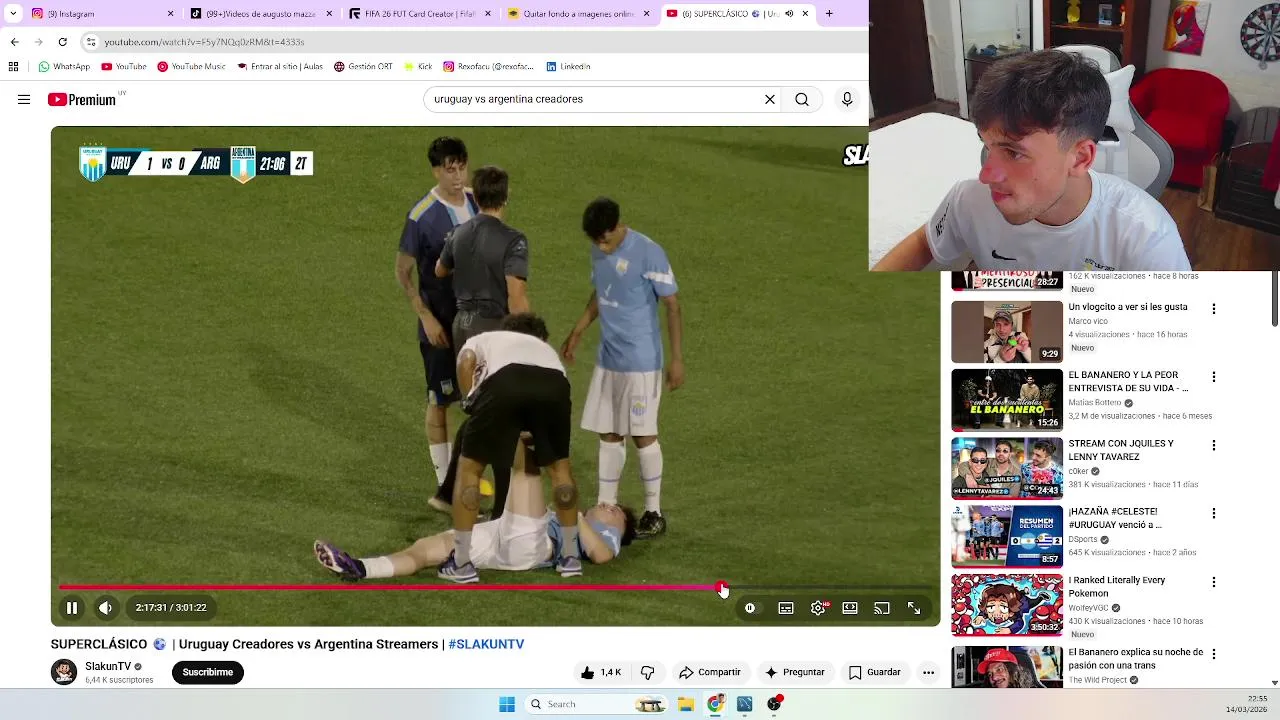Viewport: 1280px width, 720px height.
Task: Open the Rexofacu Instagram bookmark
Action: (489, 67)
